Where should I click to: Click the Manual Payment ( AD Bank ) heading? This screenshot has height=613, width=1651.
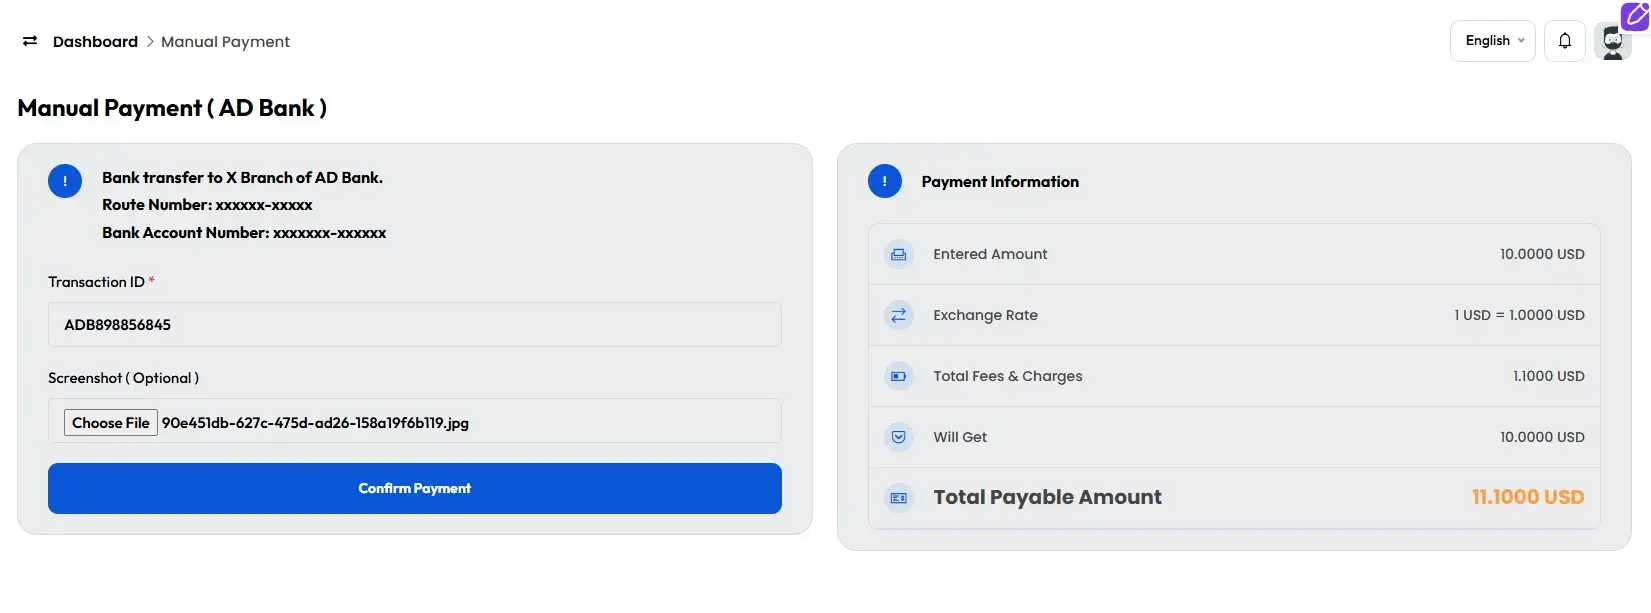coord(172,108)
